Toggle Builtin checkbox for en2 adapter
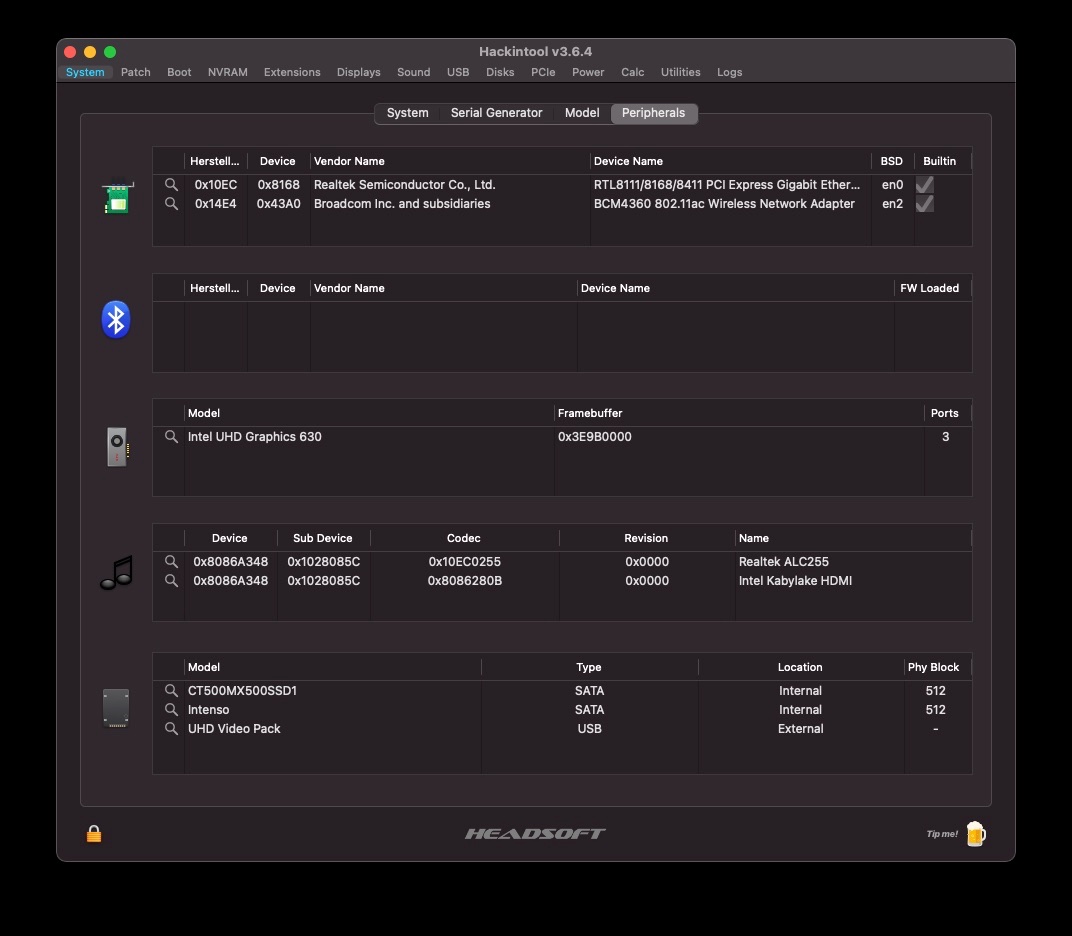This screenshot has width=1072, height=936. [924, 204]
